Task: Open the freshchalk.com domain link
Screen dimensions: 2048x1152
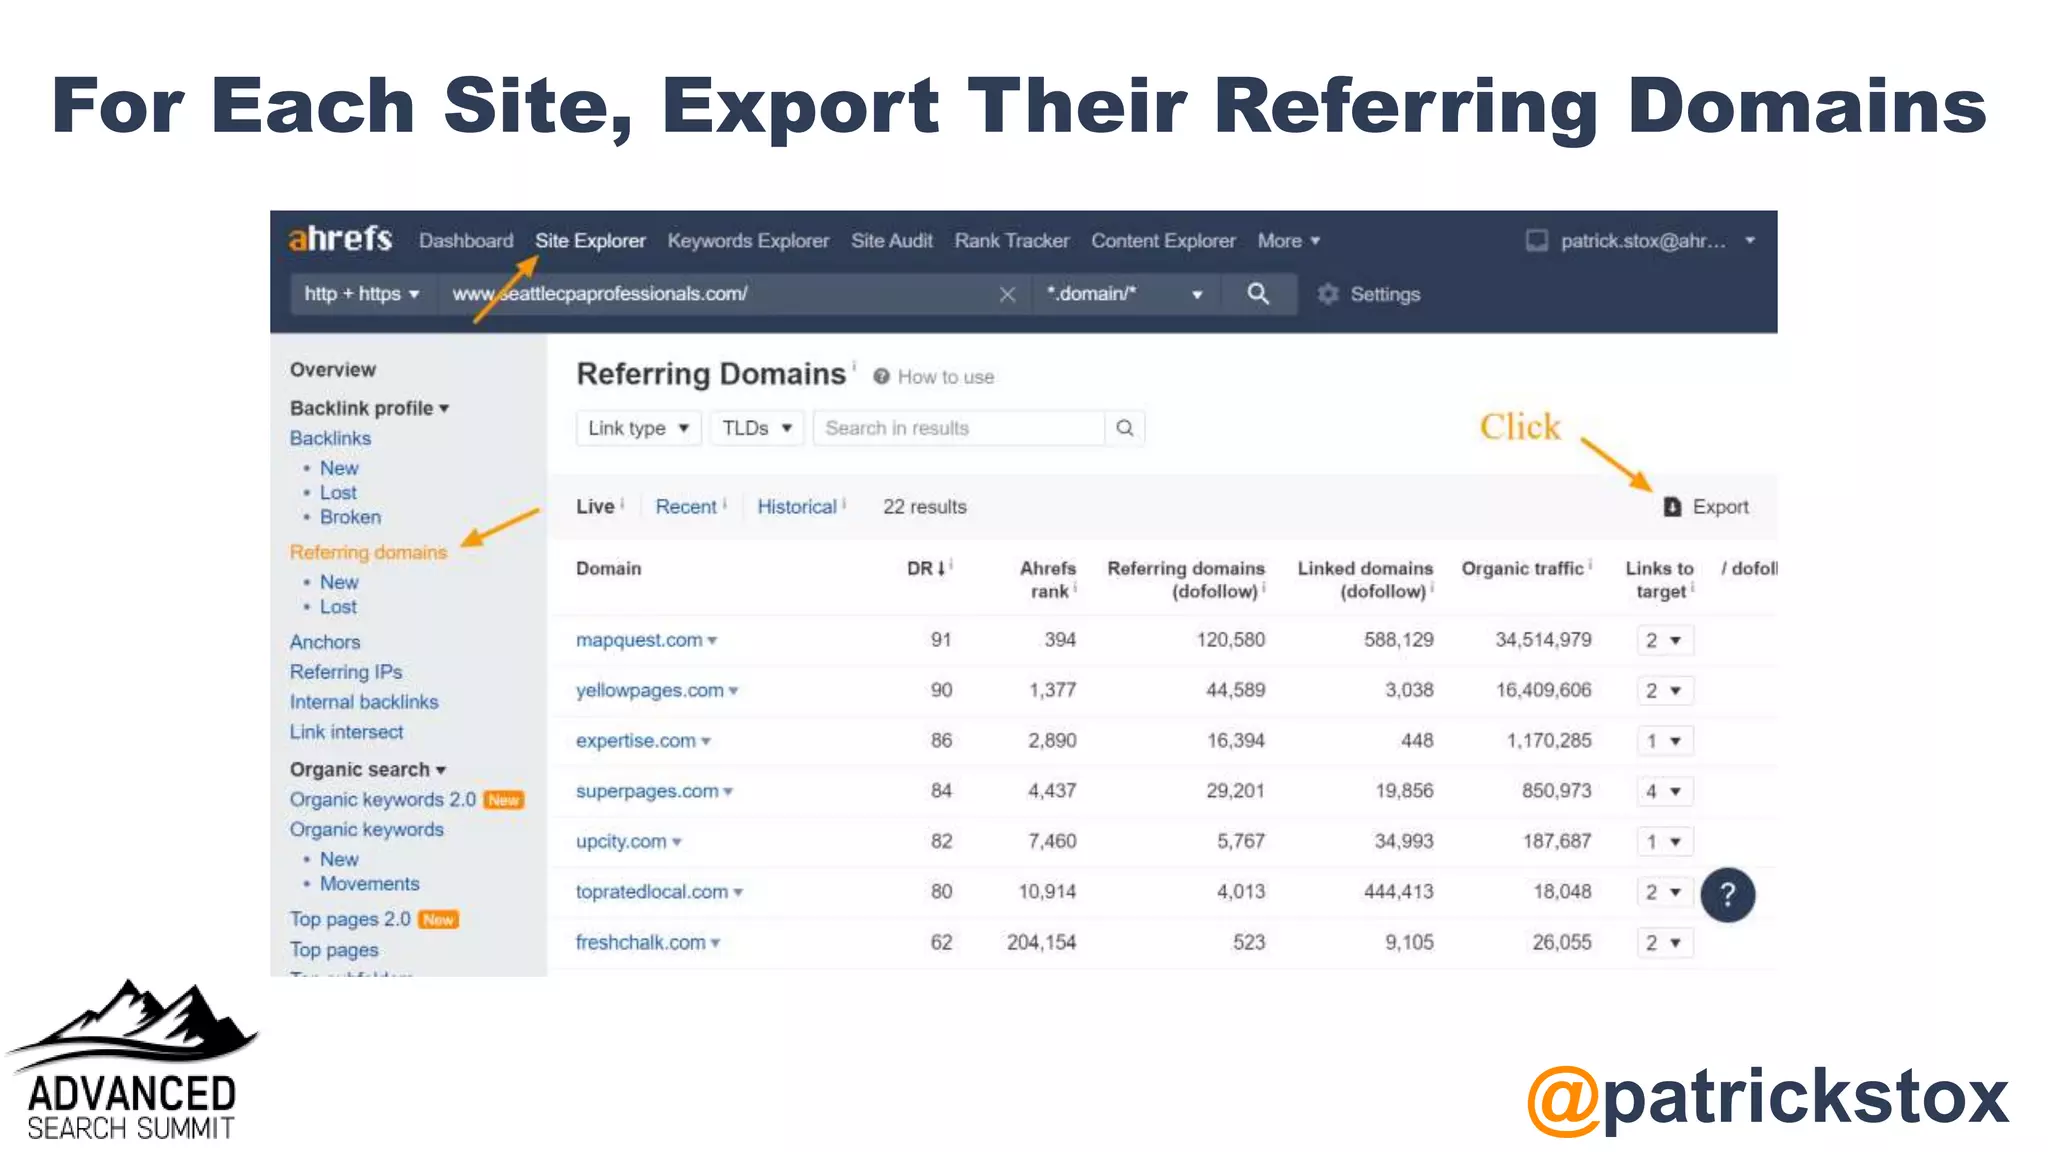Action: pyautogui.click(x=641, y=942)
